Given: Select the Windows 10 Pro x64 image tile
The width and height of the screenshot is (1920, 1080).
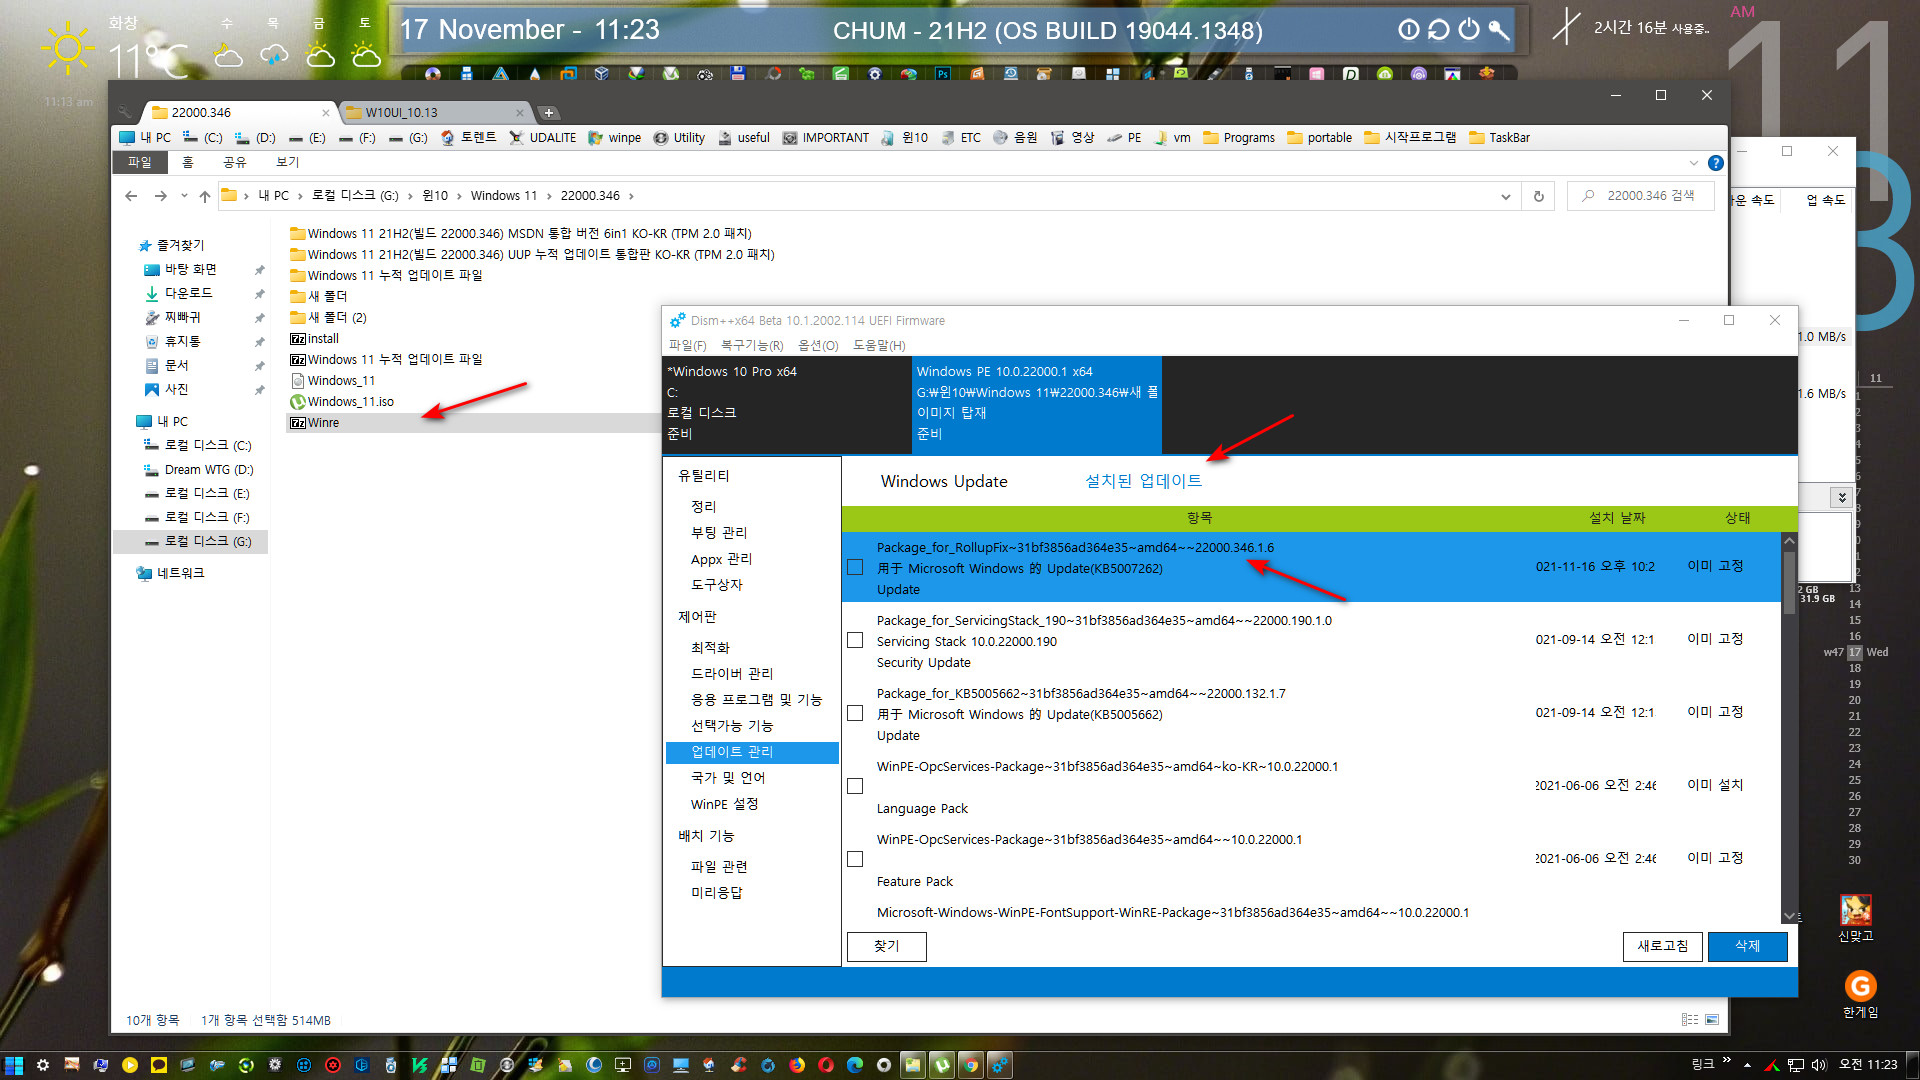Looking at the screenshot, I should [x=787, y=404].
